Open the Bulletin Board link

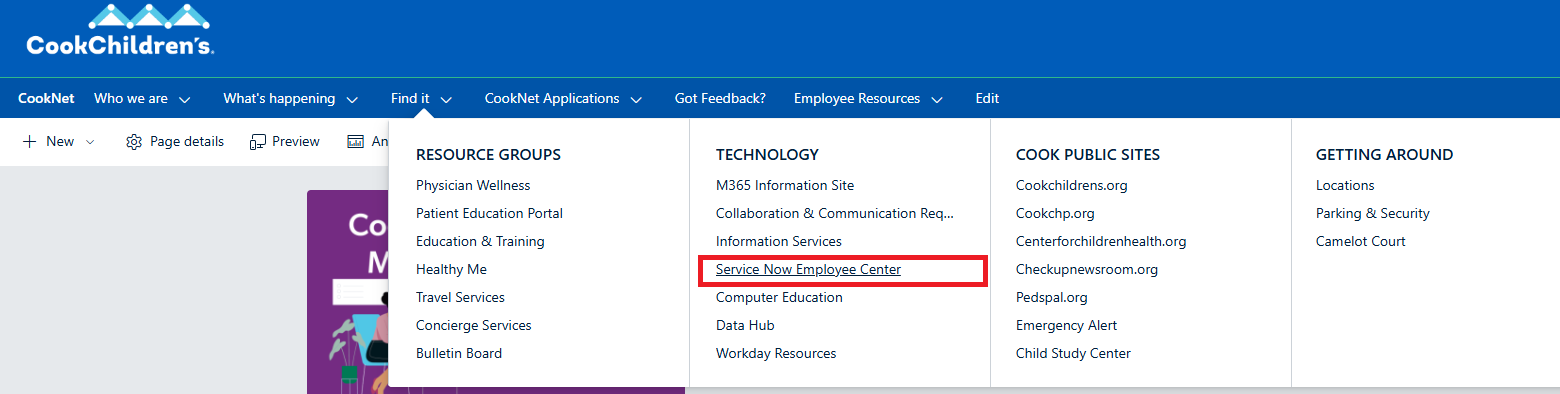click(459, 353)
